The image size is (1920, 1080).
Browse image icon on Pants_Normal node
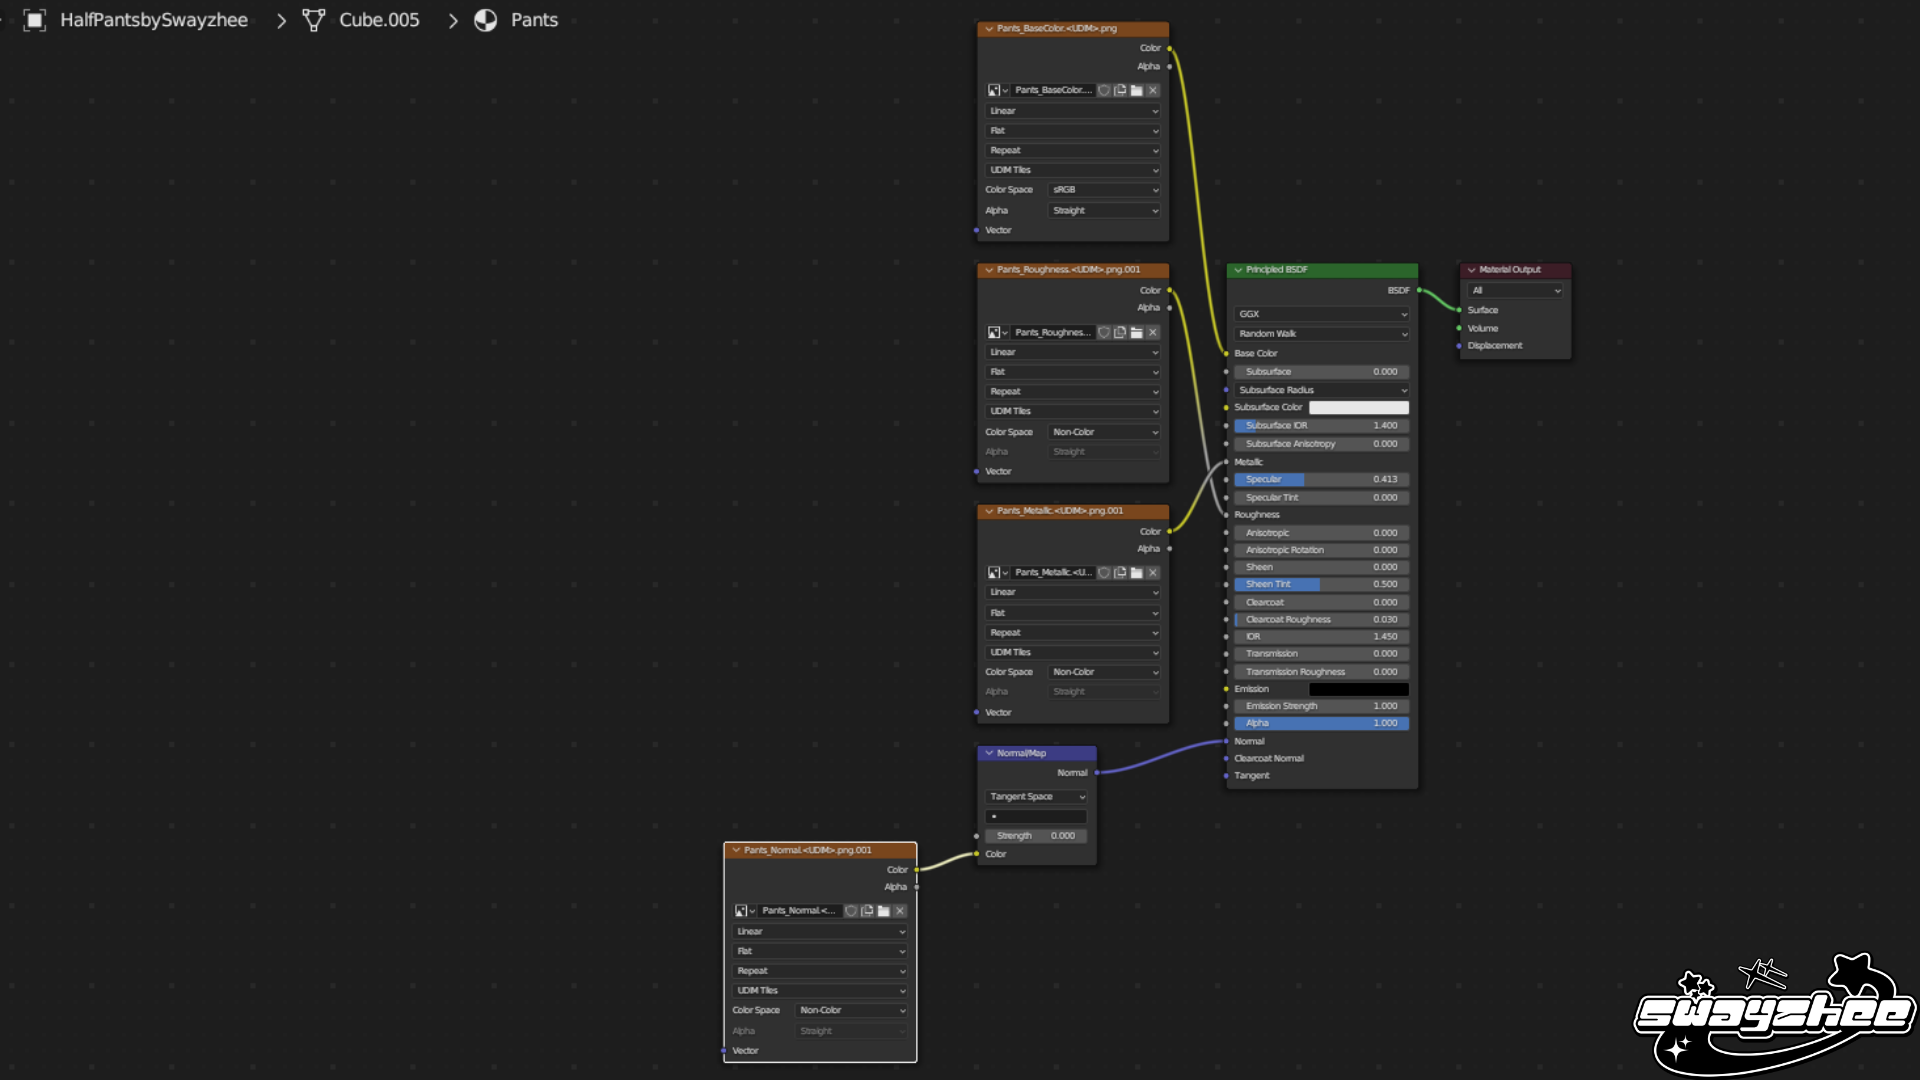coord(744,911)
